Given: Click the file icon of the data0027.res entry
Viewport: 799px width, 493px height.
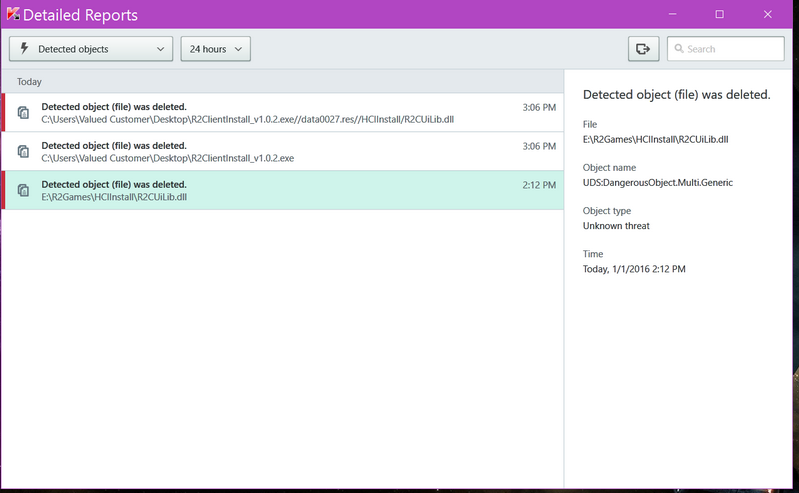Looking at the screenshot, I should point(23,113).
